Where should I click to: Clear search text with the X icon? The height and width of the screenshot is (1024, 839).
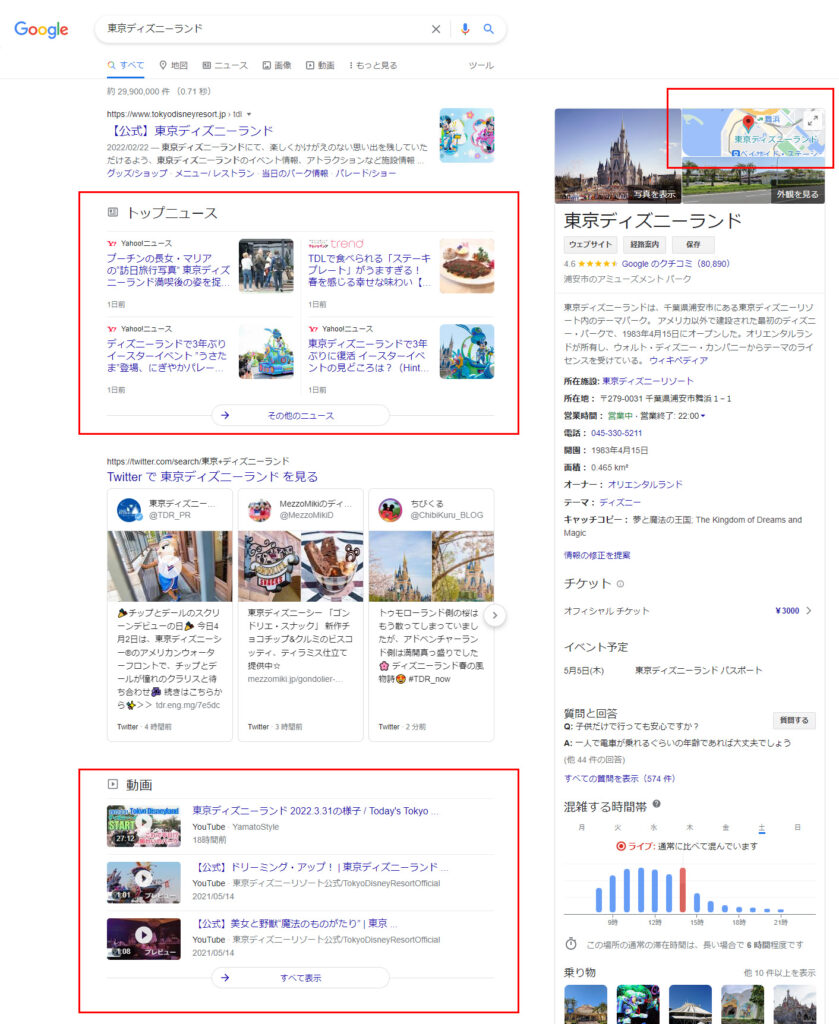click(435, 29)
